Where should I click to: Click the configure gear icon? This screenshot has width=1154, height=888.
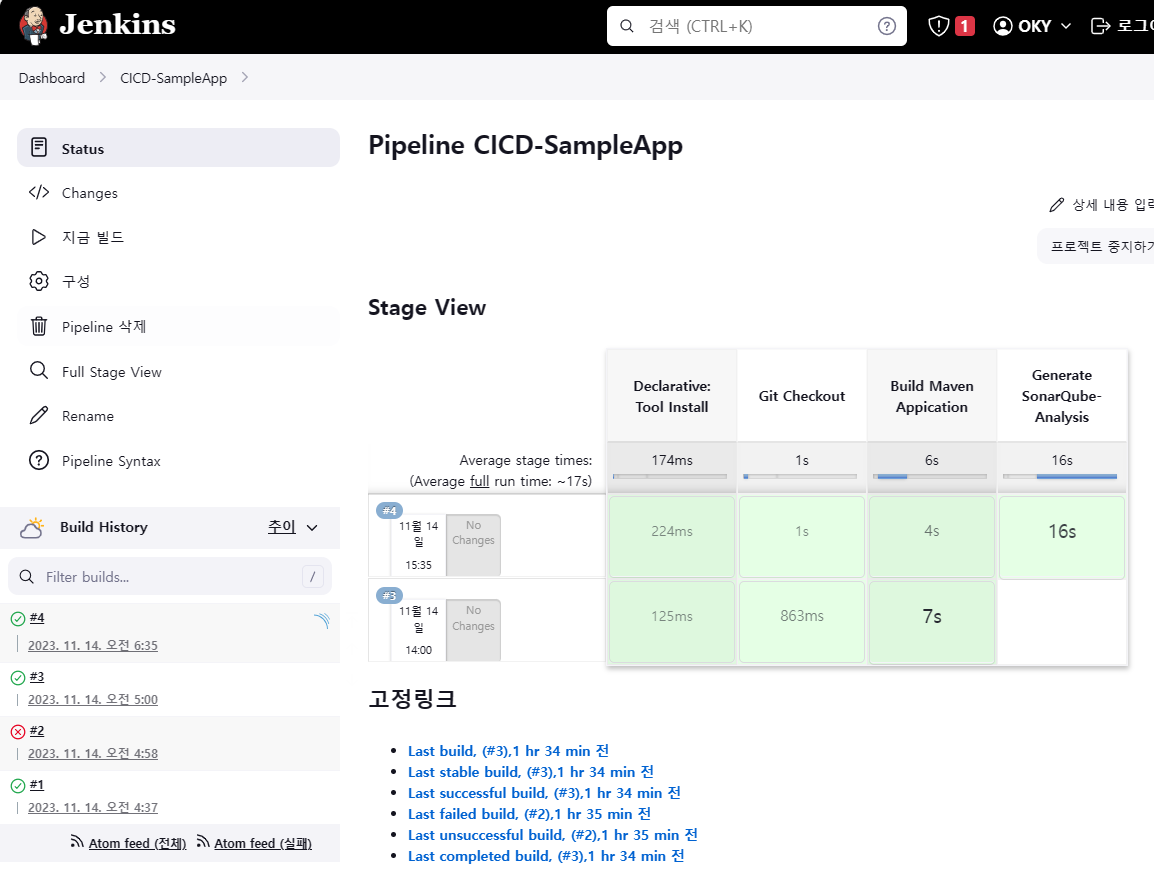pos(39,281)
